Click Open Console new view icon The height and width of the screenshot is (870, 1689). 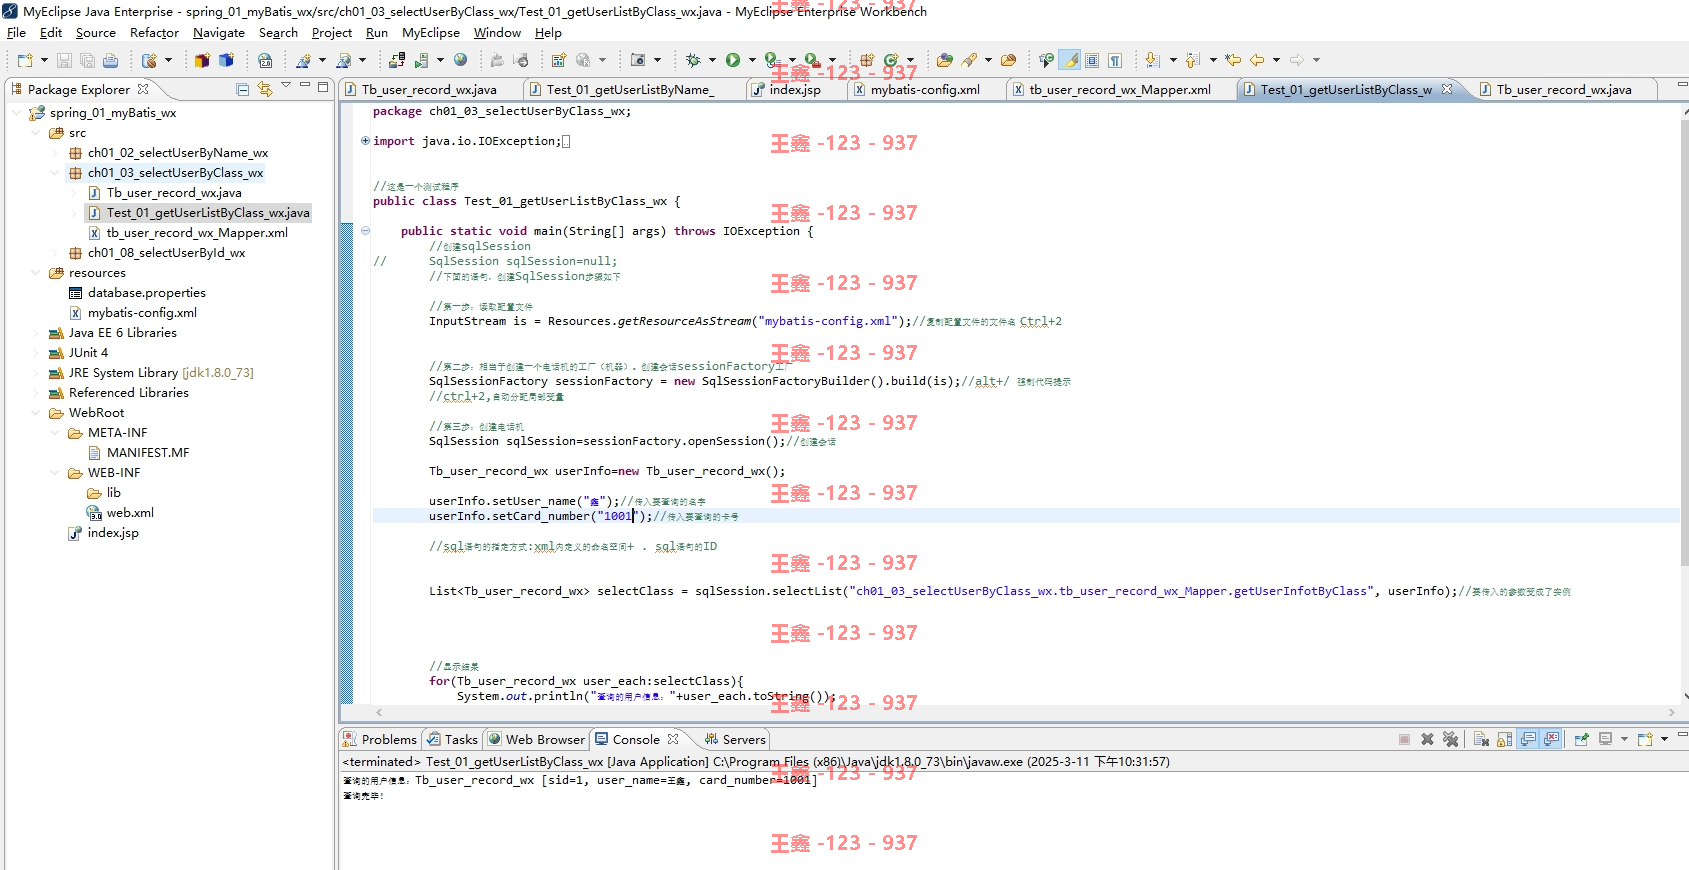point(1645,739)
